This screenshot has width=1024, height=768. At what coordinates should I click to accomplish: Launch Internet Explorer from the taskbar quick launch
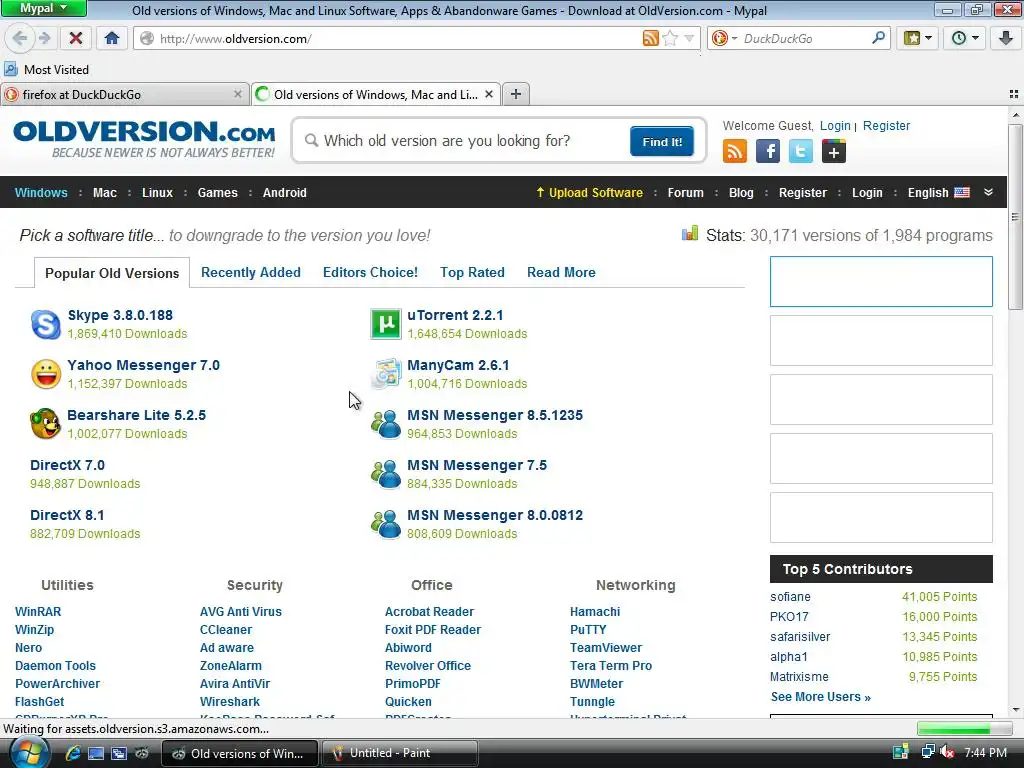coord(72,753)
